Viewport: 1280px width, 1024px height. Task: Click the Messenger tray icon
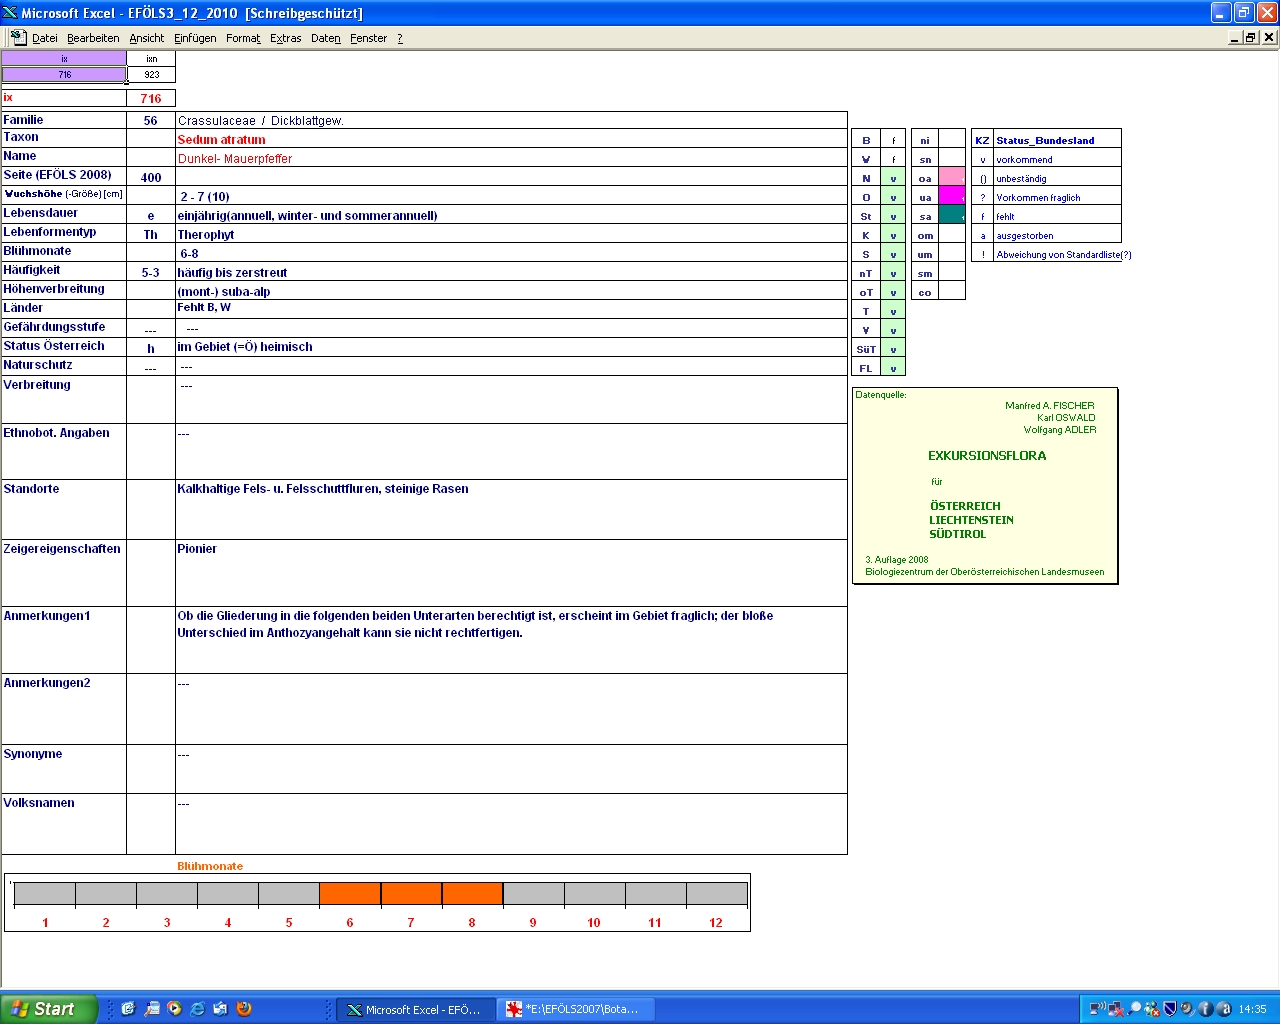pos(1152,1009)
